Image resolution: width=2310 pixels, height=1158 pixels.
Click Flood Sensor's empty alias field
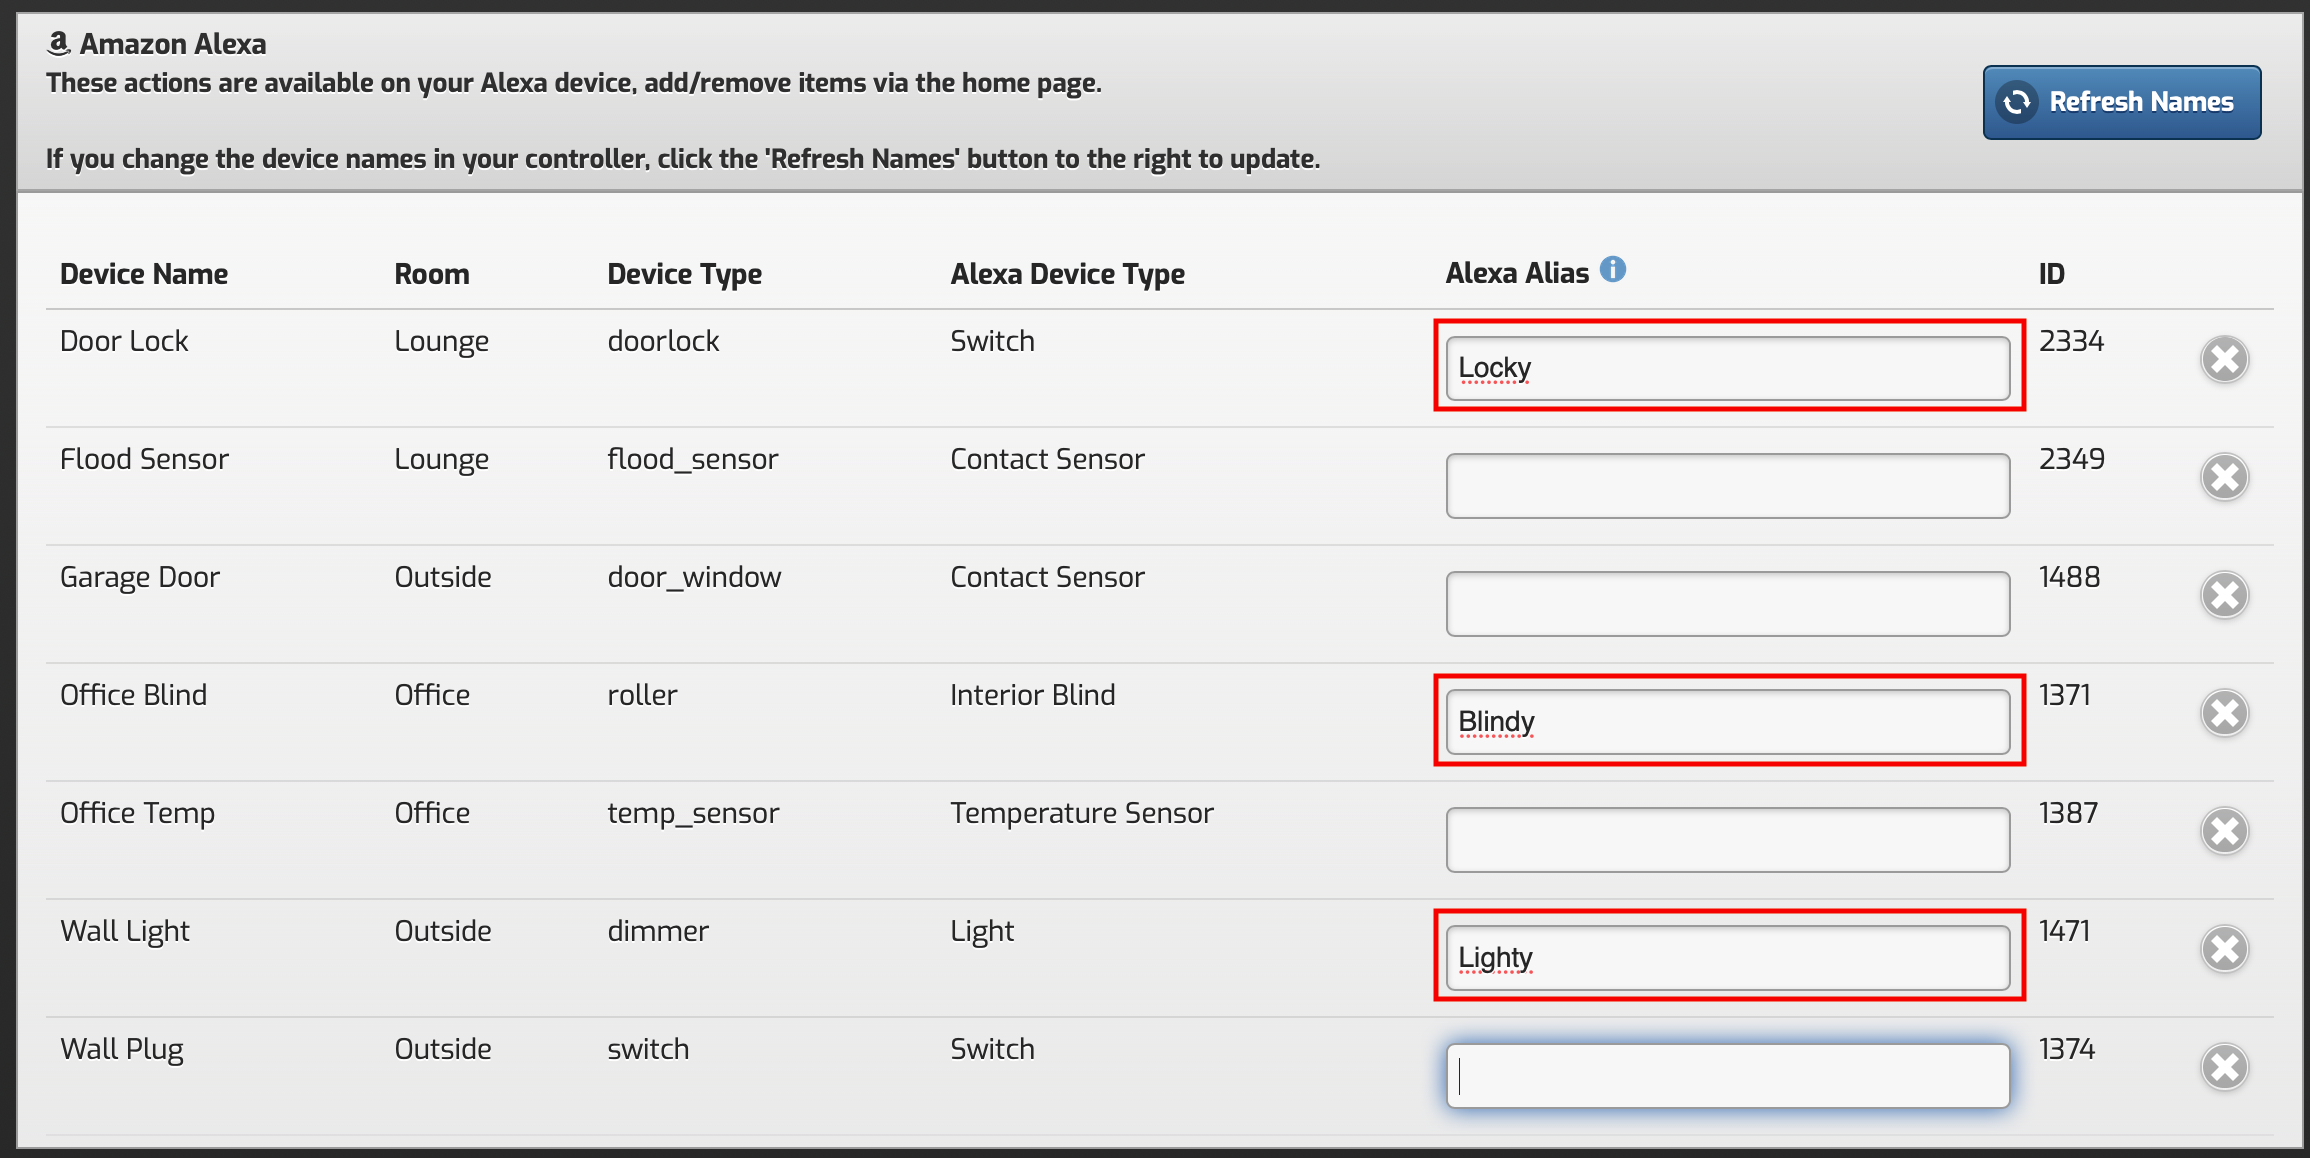pos(1727,486)
